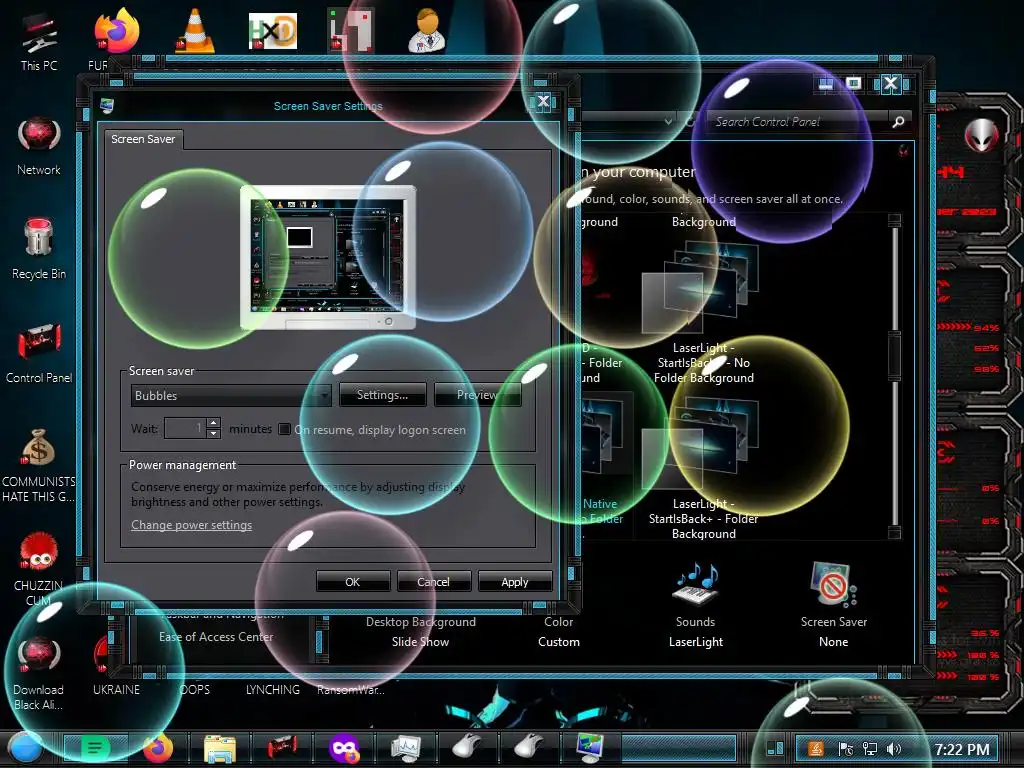Click the network tray icon
Image resolution: width=1024 pixels, height=768 pixels.
(869, 749)
